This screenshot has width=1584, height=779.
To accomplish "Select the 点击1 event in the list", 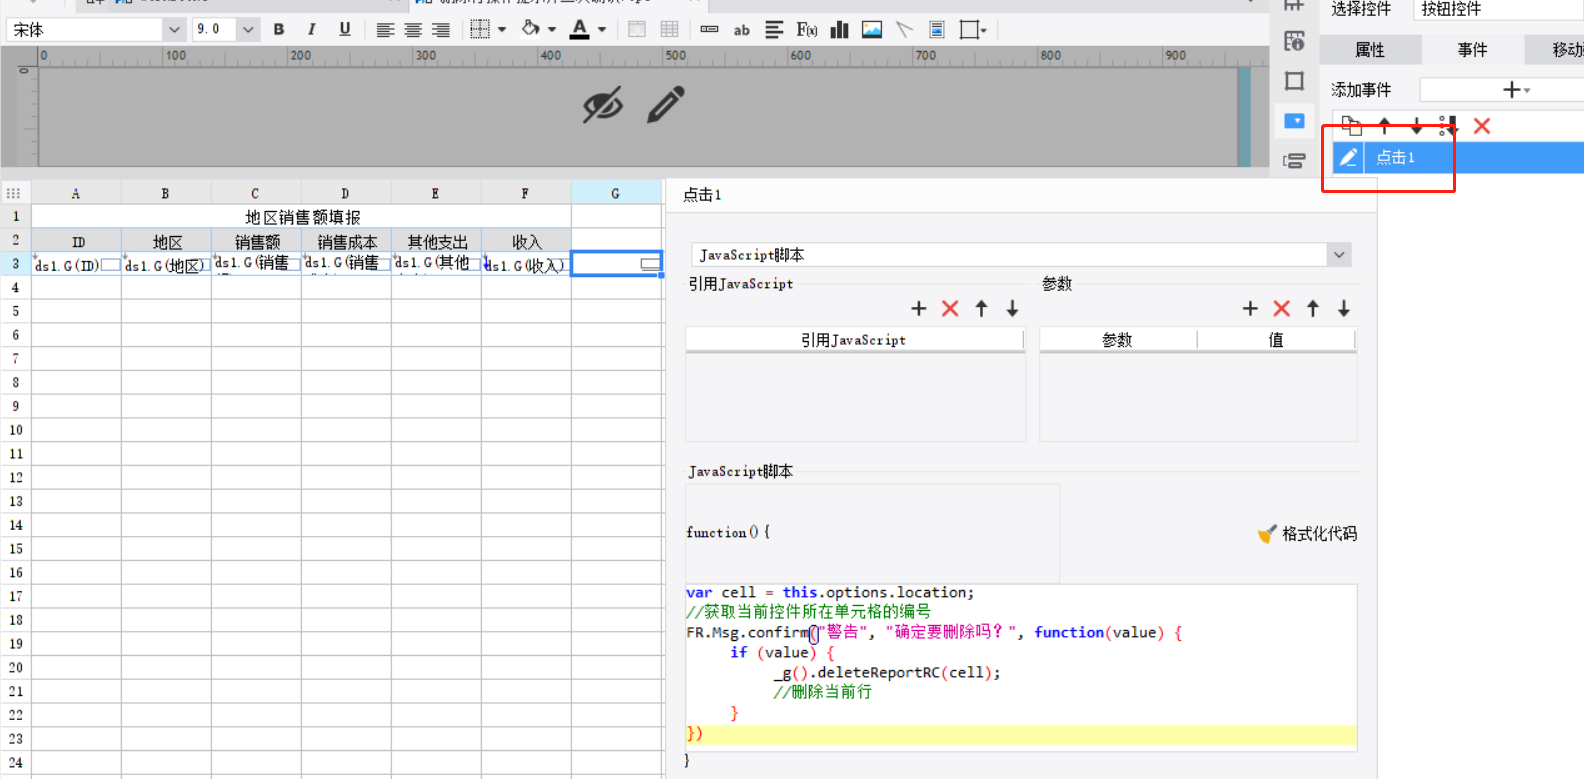I will (1396, 158).
